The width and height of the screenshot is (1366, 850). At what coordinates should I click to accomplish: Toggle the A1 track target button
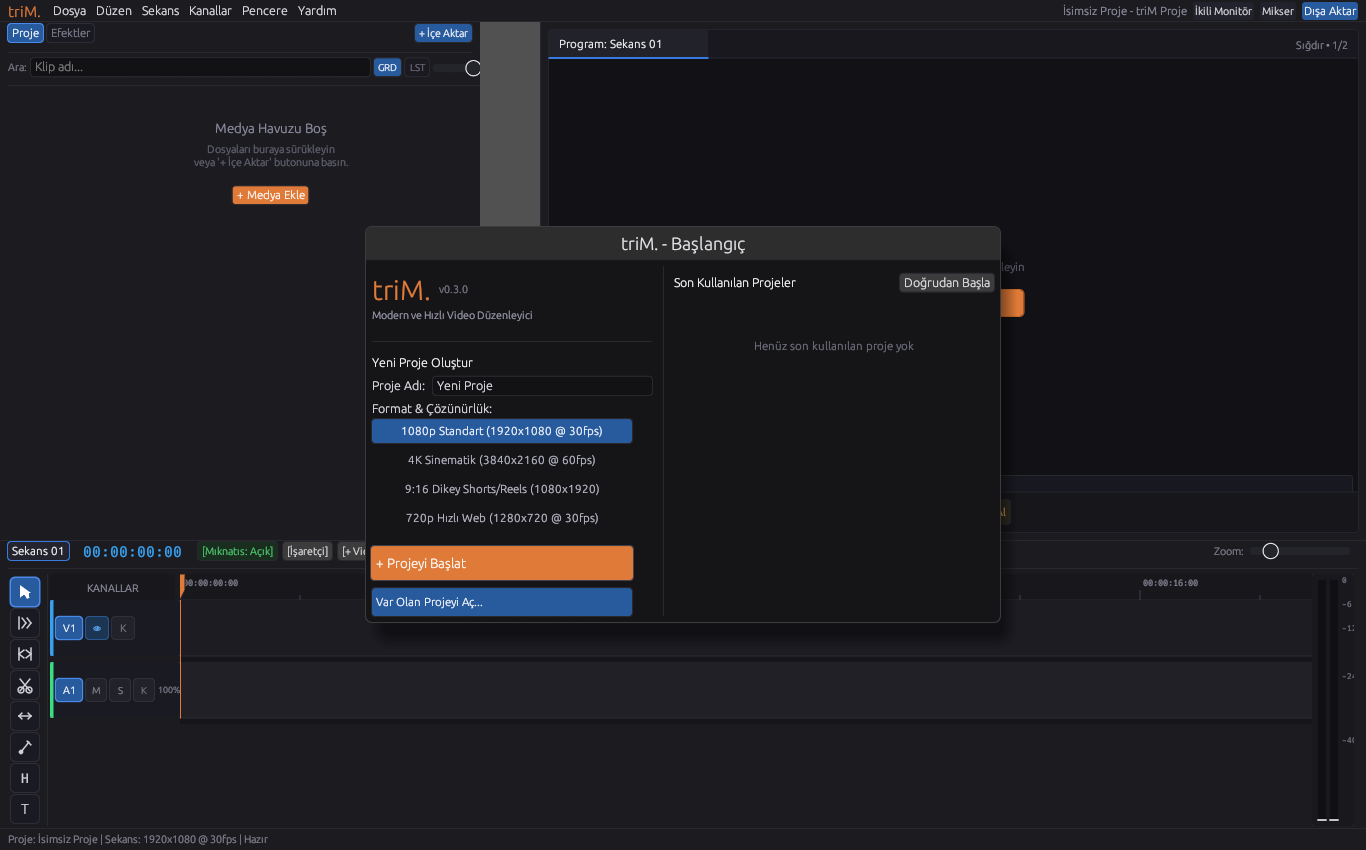pyautogui.click(x=69, y=690)
